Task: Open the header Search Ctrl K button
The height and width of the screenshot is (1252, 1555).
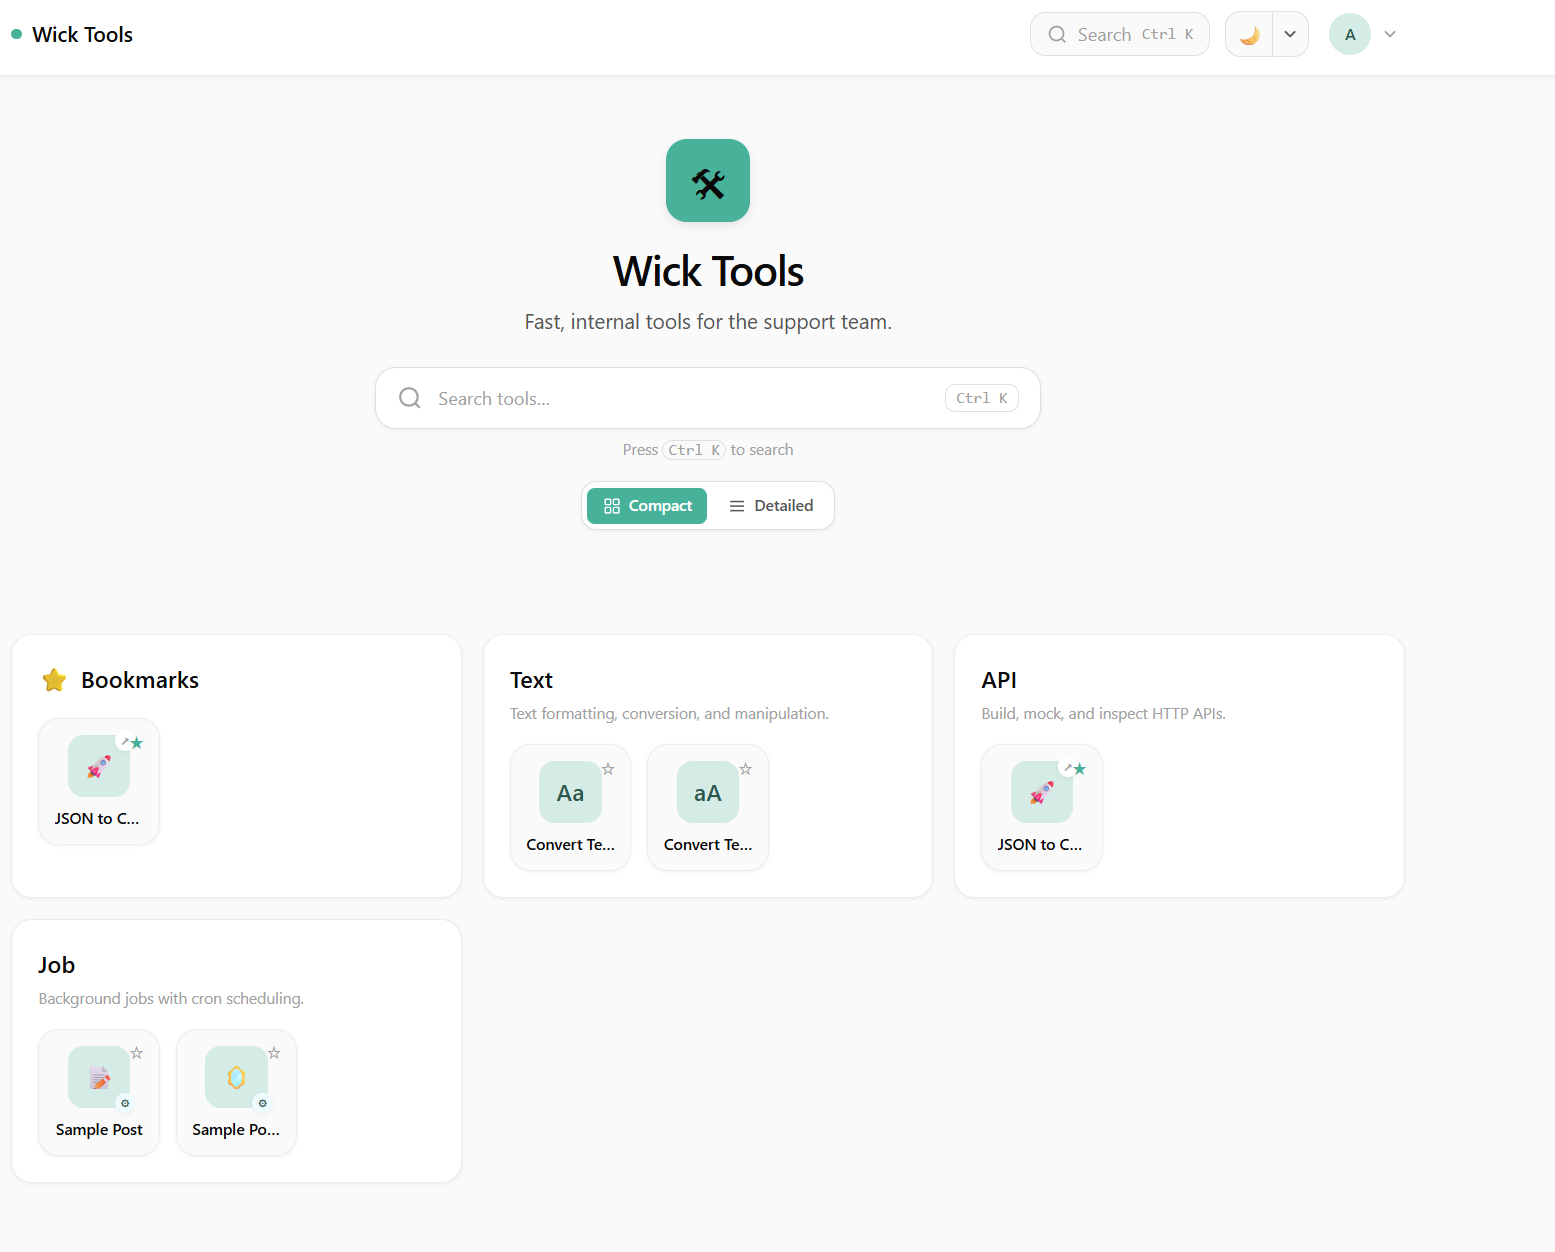Action: (1119, 35)
